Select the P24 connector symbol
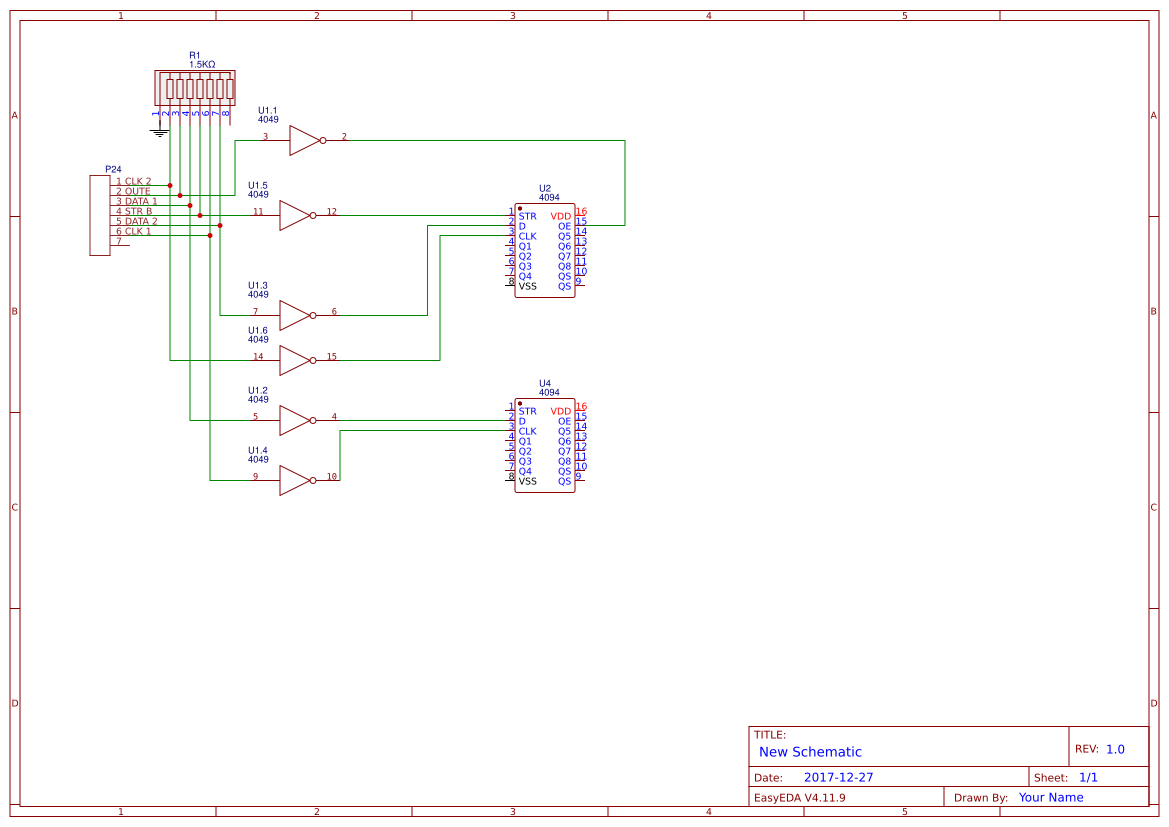This screenshot has width=1169, height=827. point(100,215)
